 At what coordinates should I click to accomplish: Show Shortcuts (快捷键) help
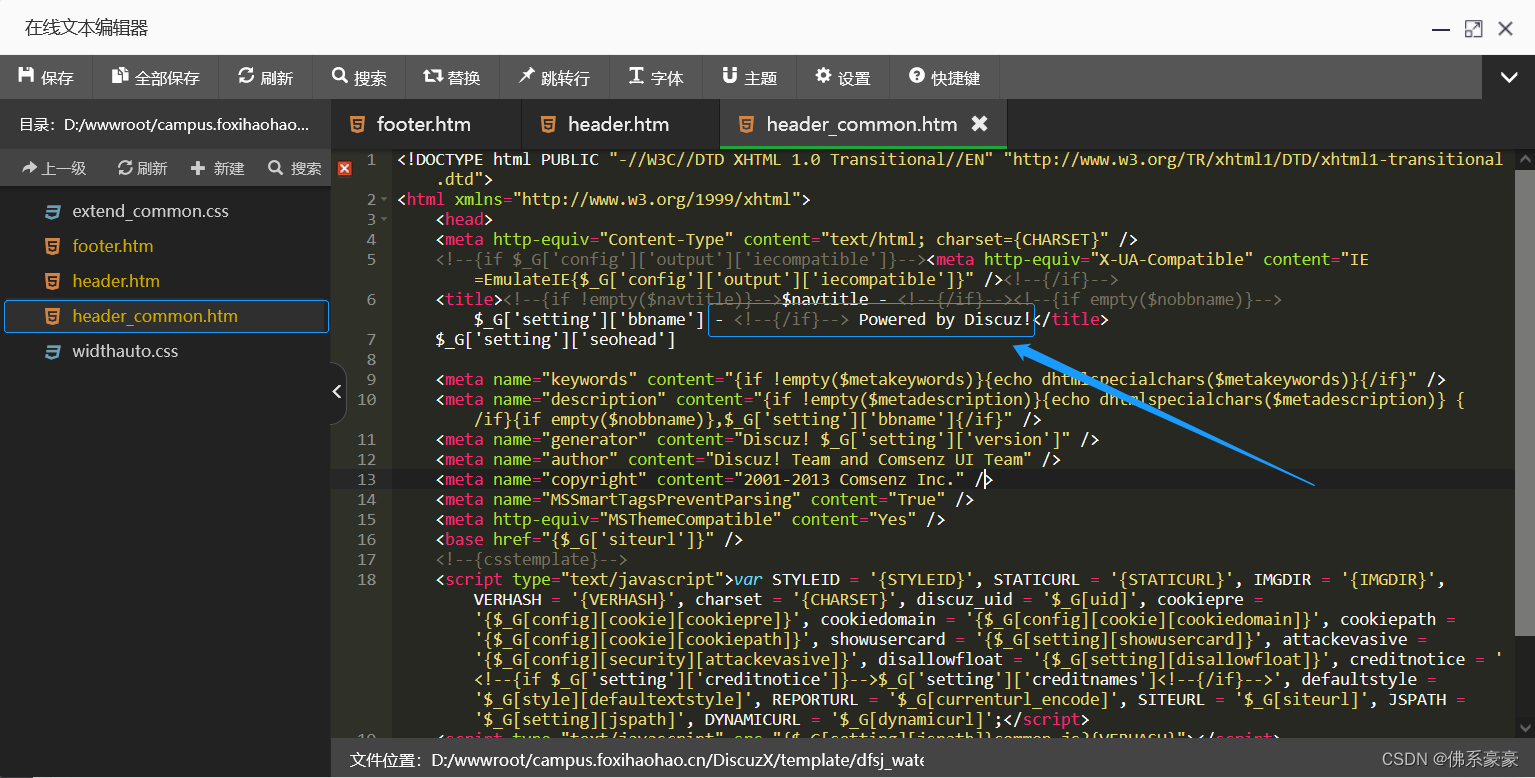click(945, 77)
